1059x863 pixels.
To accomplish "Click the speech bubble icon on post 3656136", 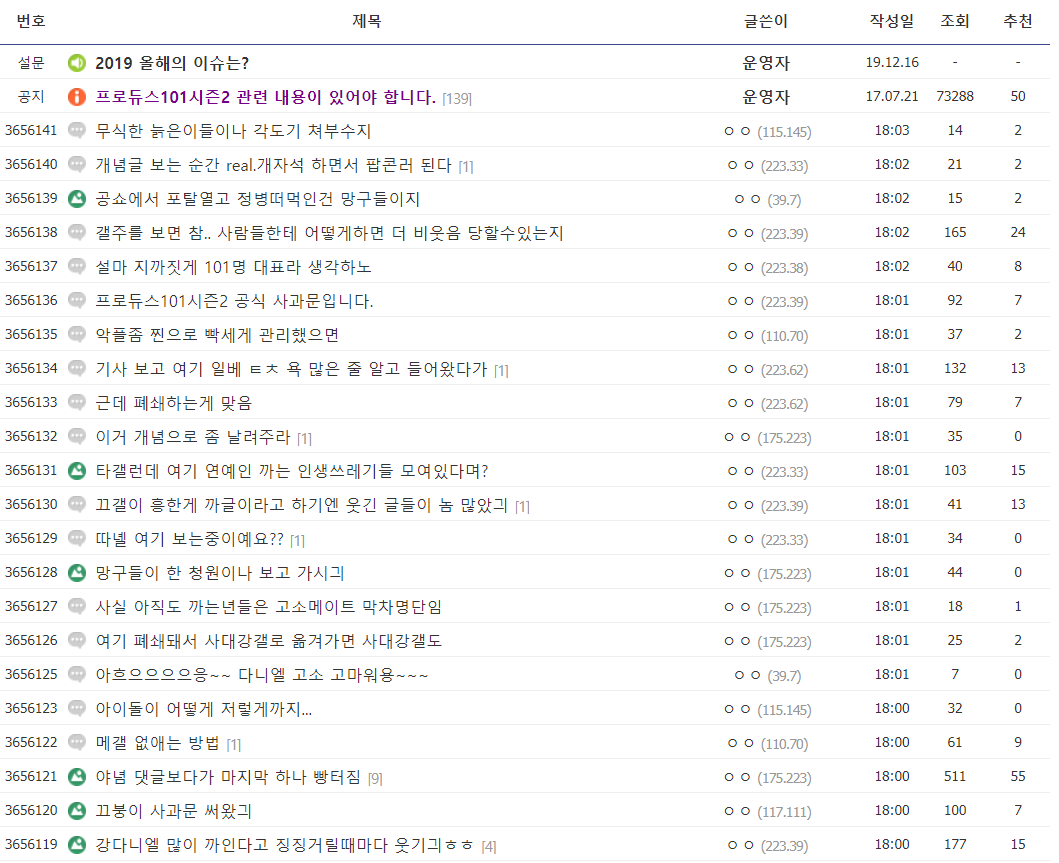I will point(77,301).
